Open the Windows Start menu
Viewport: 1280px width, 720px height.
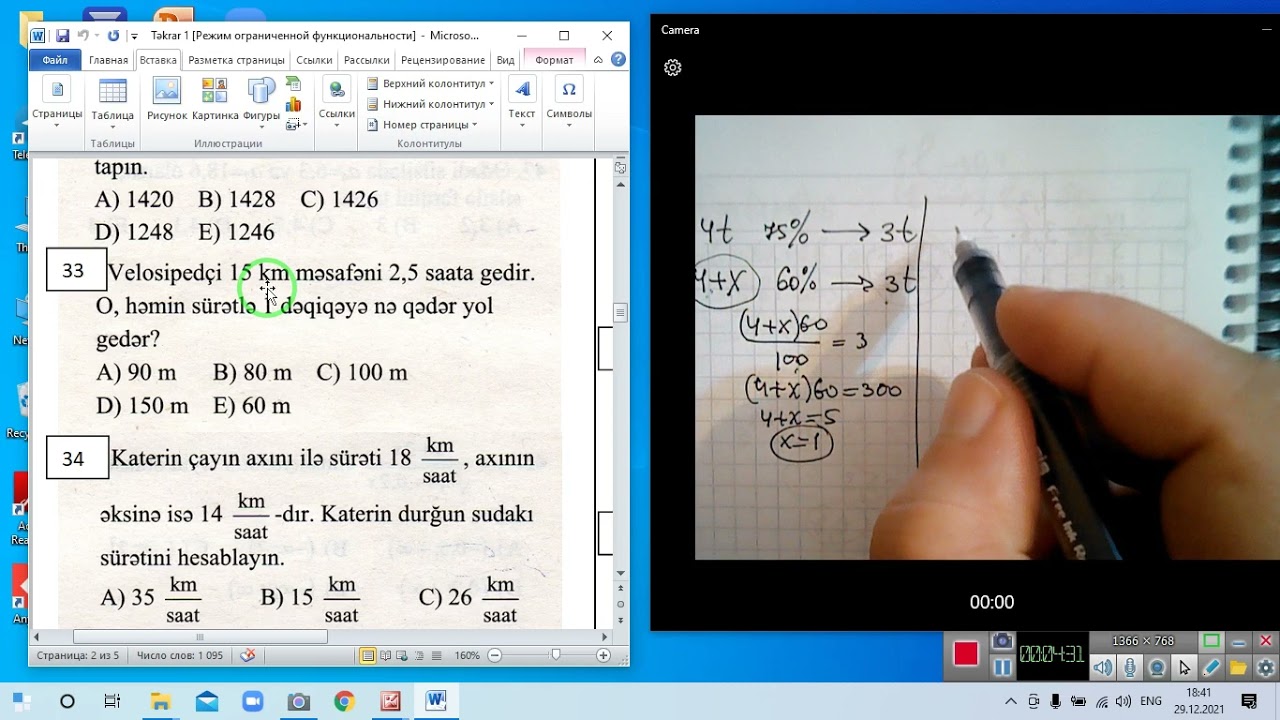point(21,701)
